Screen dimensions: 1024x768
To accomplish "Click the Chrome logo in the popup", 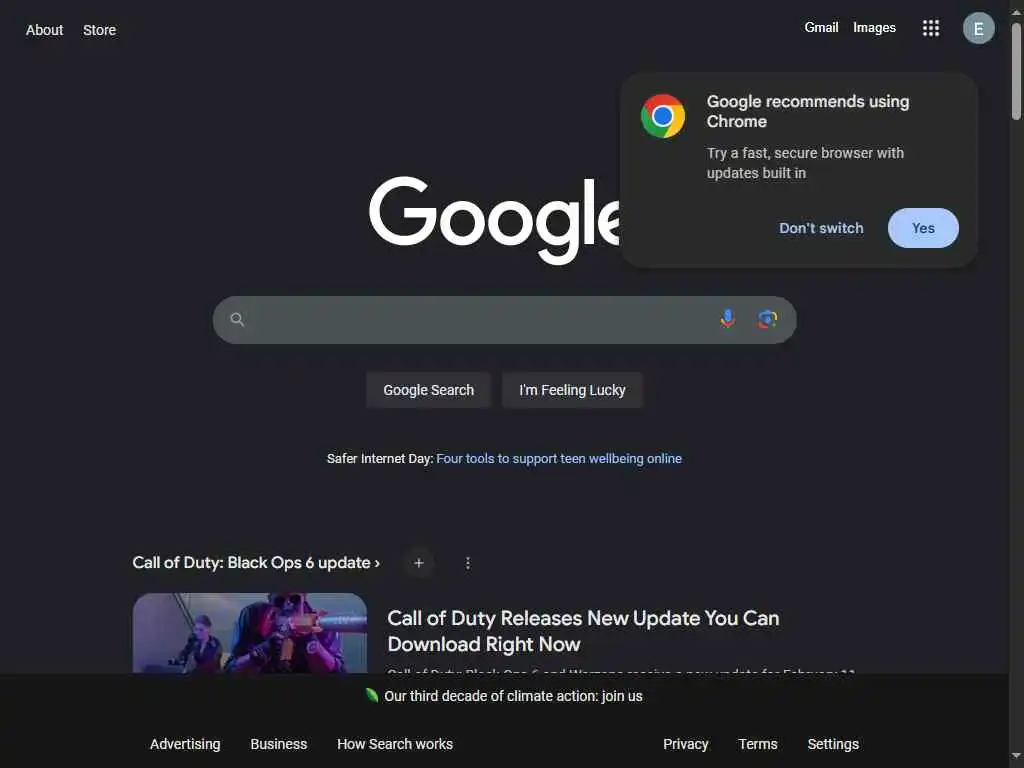I will (x=663, y=116).
